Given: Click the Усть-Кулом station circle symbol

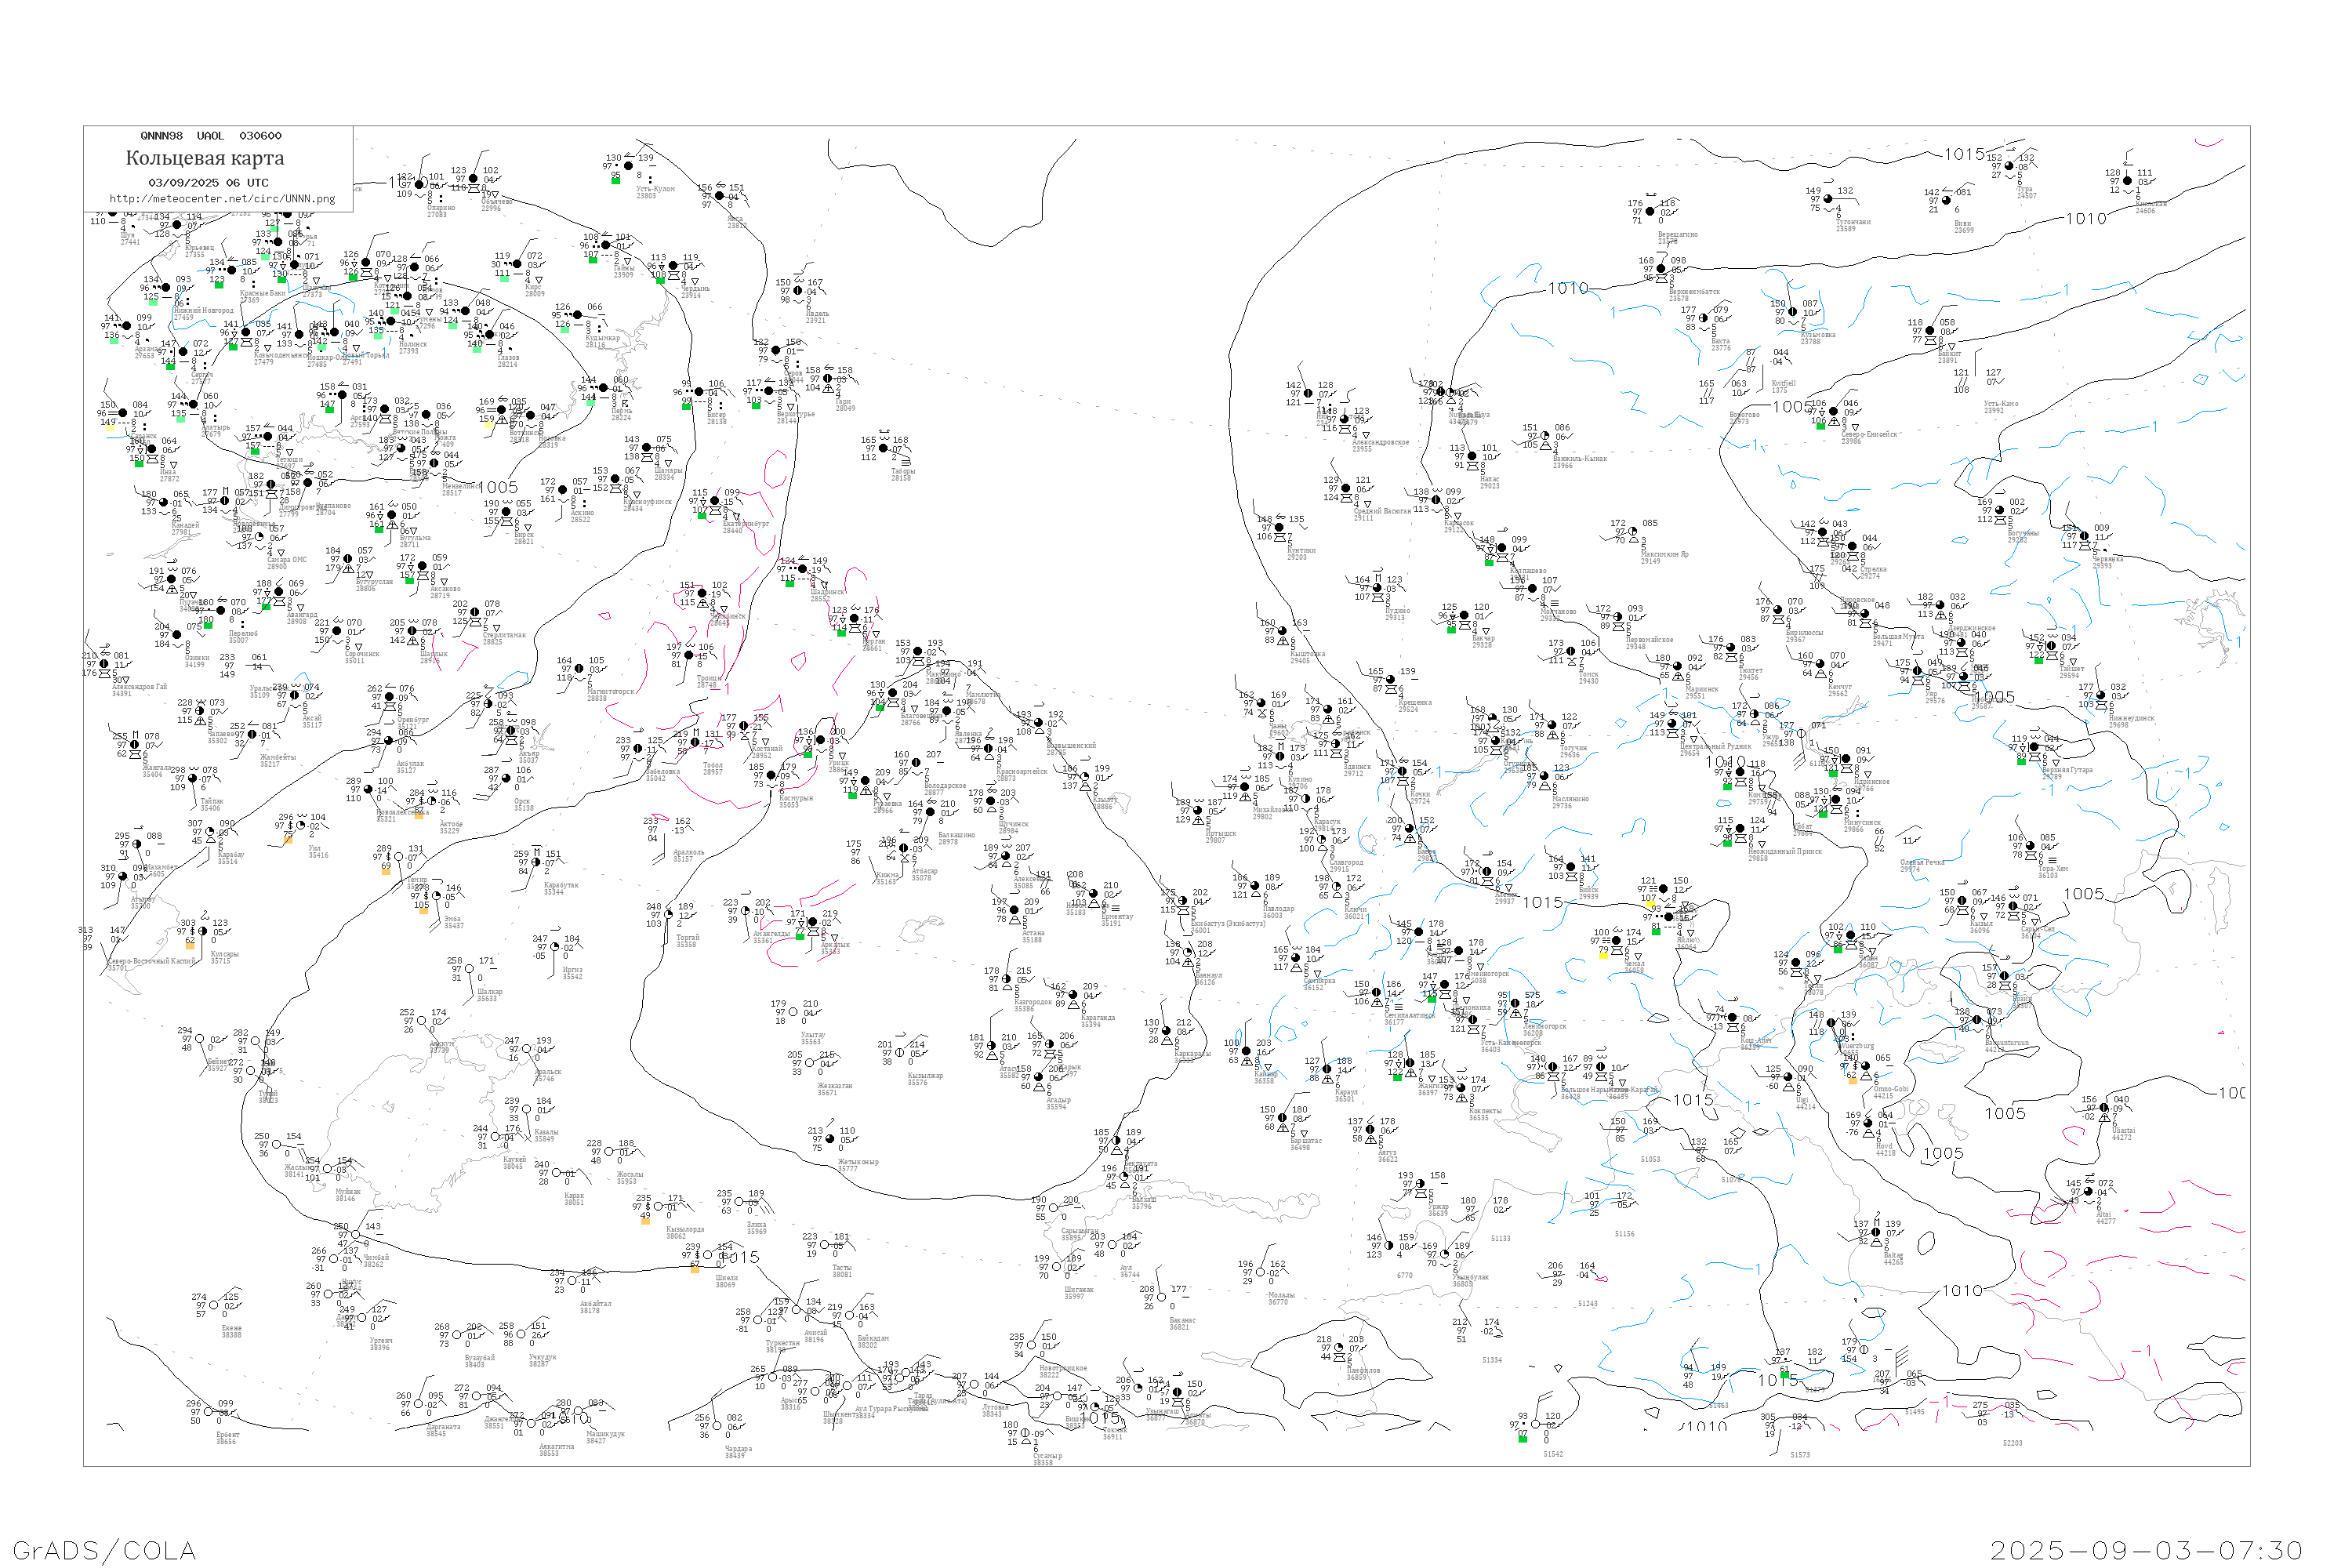Looking at the screenshot, I should coord(629,166).
